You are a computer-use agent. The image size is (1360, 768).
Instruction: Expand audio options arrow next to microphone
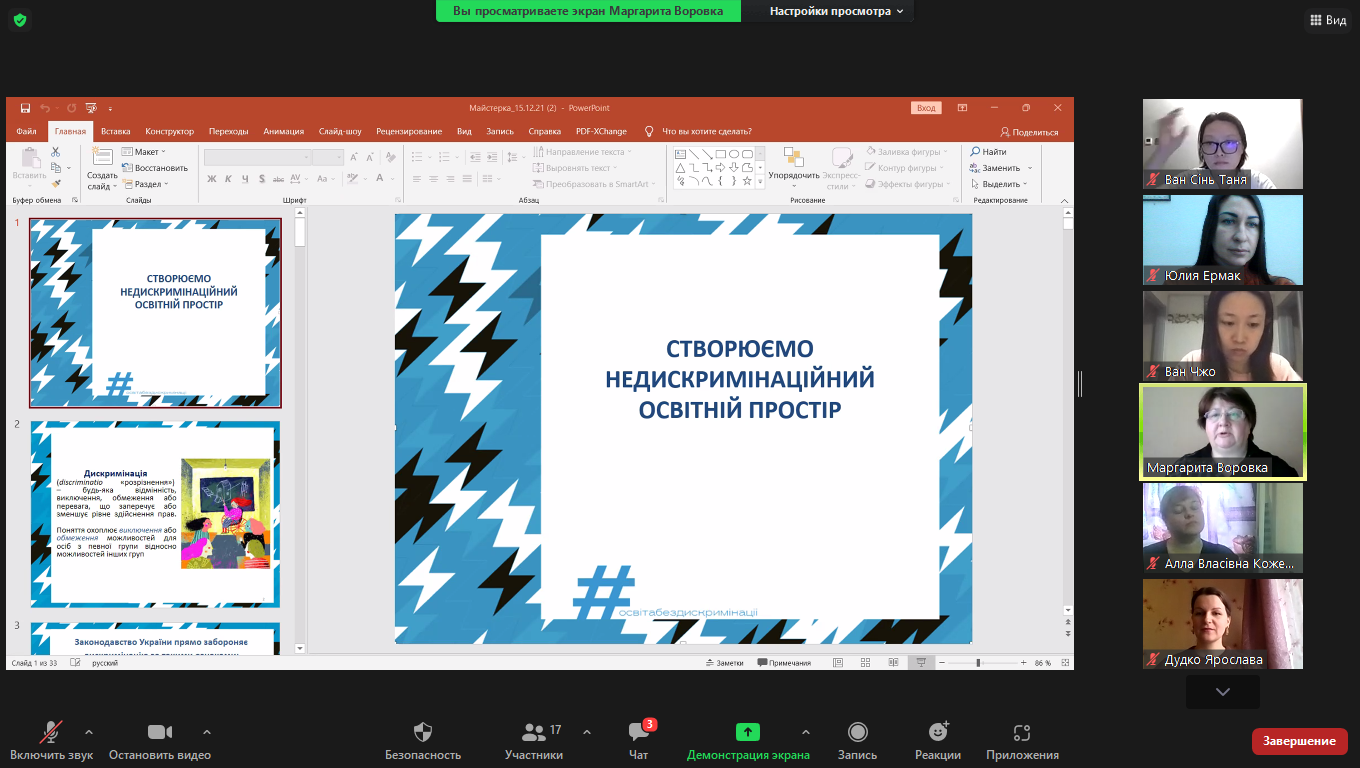tap(89, 731)
